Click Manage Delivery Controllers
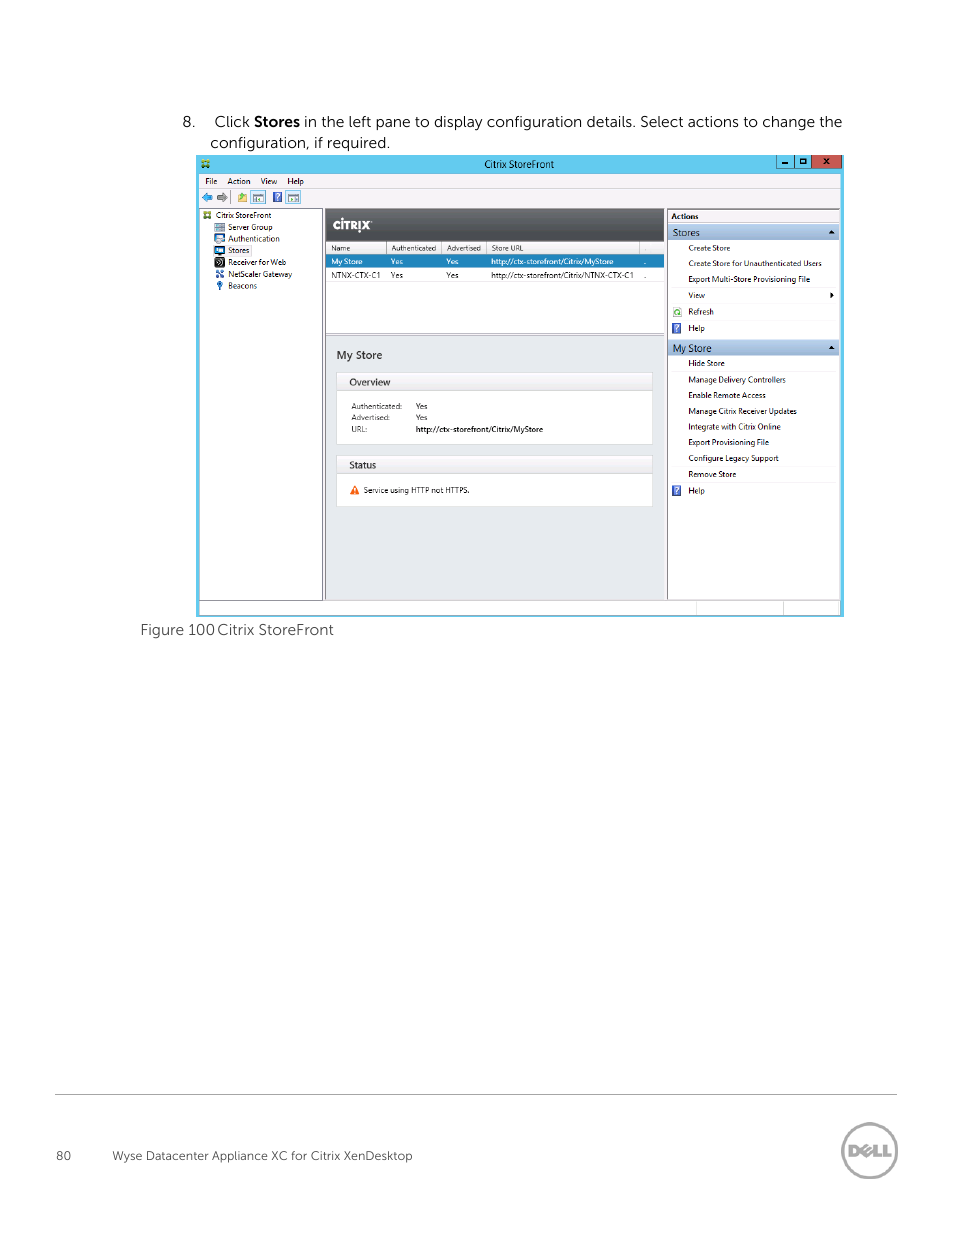 coord(737,380)
